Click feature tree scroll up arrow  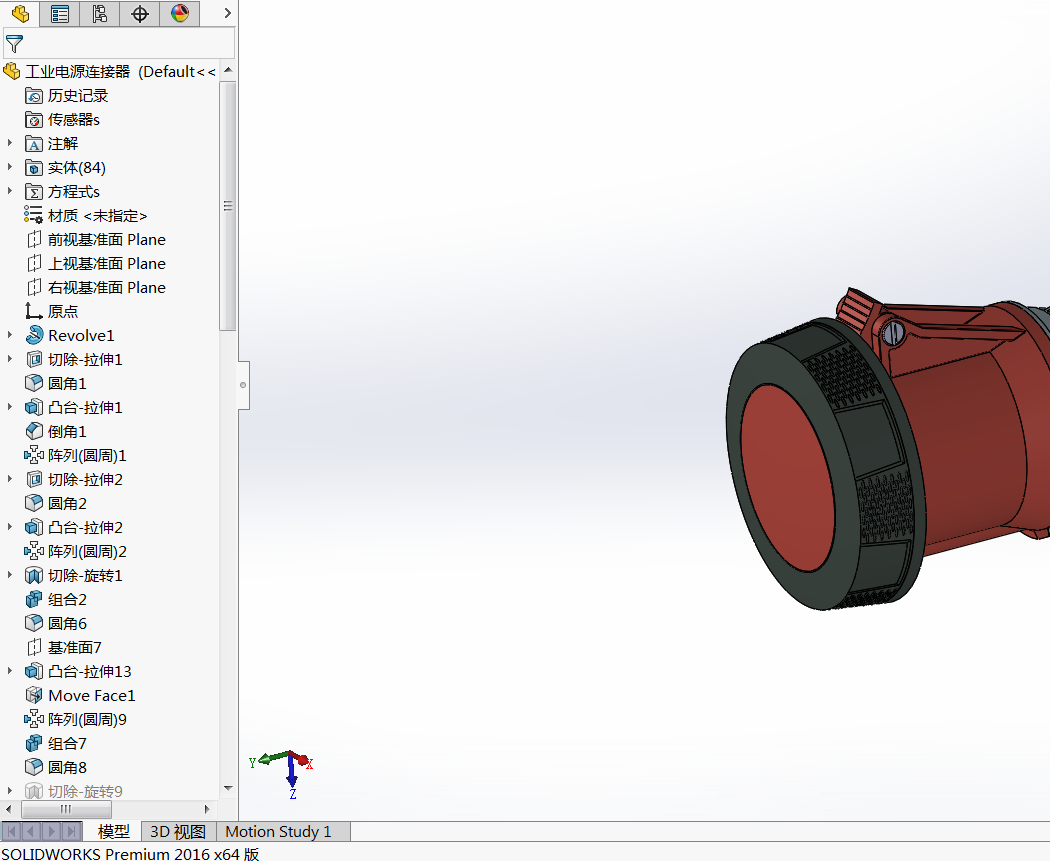pos(228,70)
